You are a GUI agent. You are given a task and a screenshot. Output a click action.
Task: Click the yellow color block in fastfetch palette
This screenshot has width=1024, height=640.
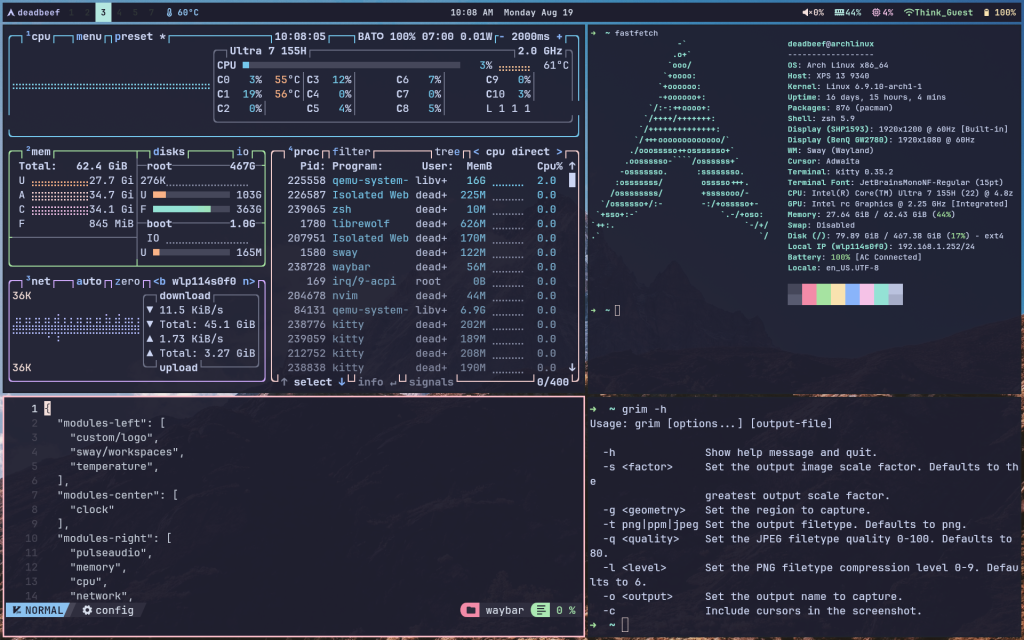838,294
